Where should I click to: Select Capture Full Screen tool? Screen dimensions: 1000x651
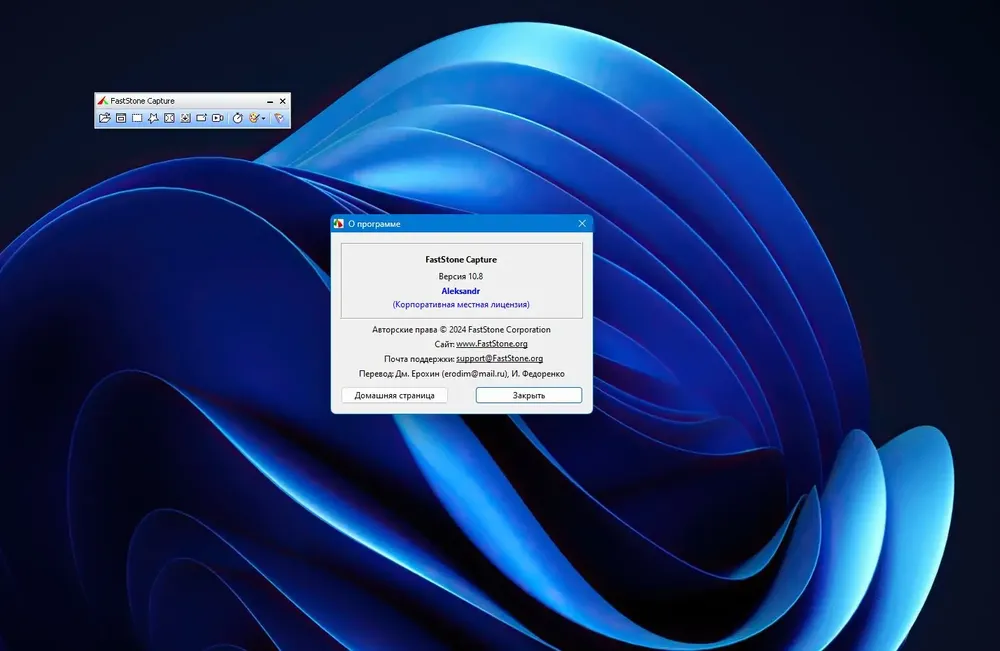169,118
